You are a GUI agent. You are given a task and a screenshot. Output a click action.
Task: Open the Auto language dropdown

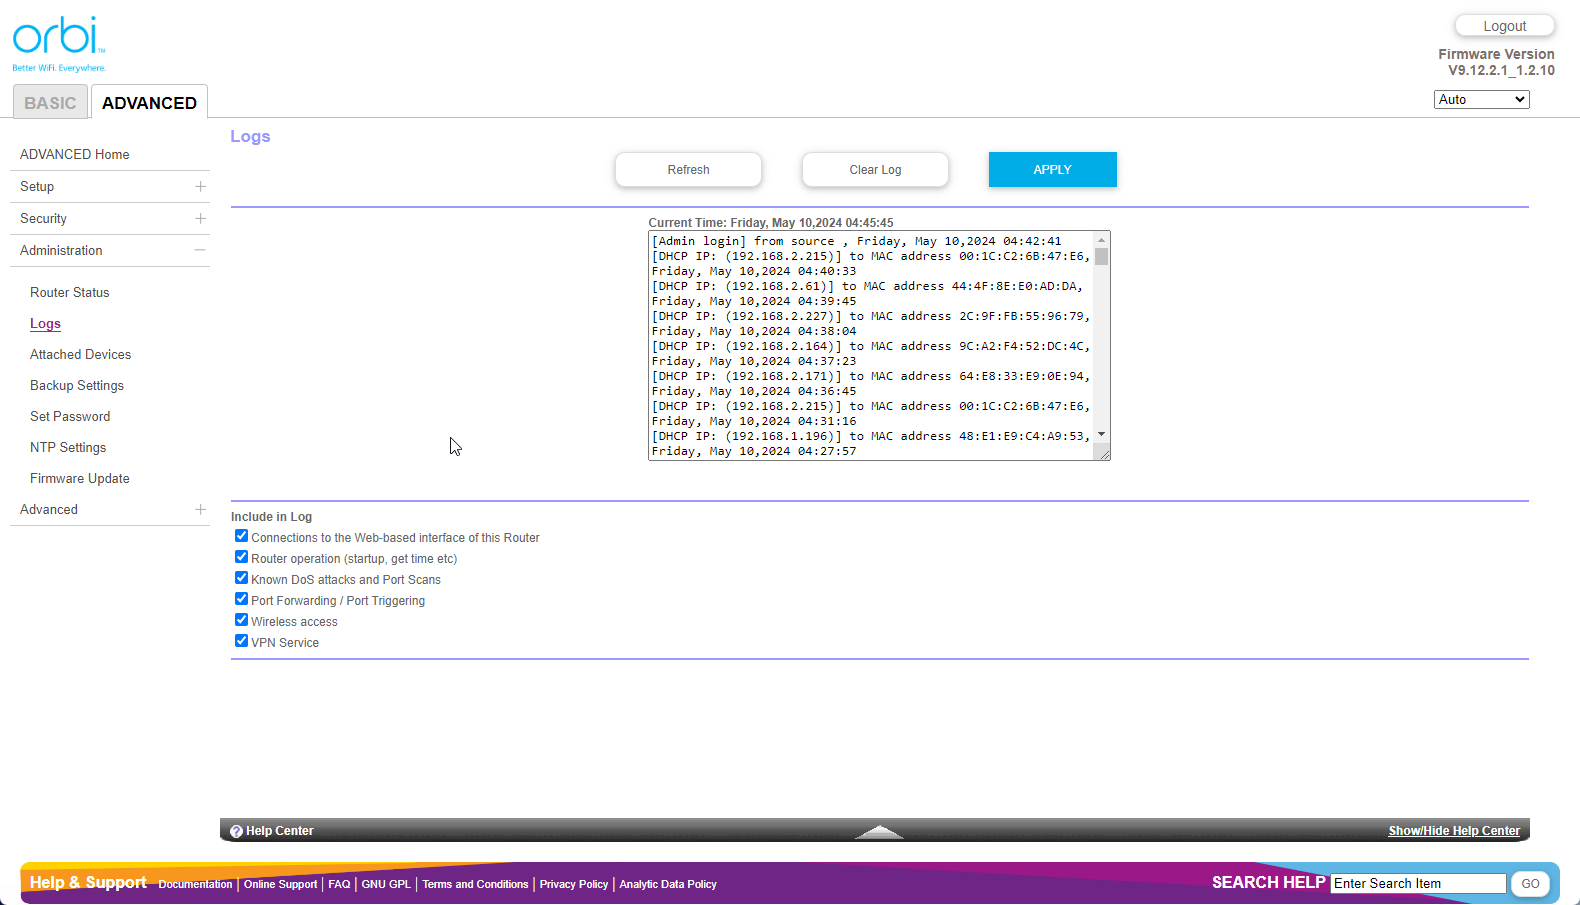click(x=1481, y=99)
